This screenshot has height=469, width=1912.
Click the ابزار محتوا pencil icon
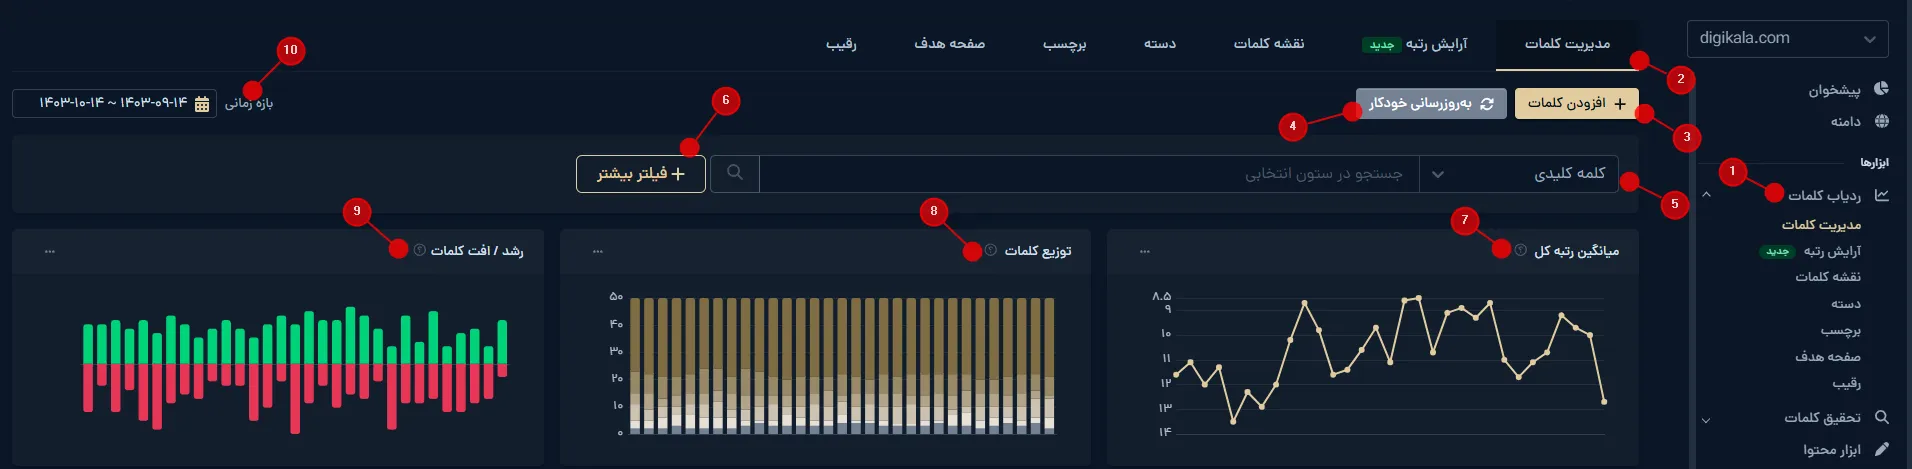(x=1881, y=449)
